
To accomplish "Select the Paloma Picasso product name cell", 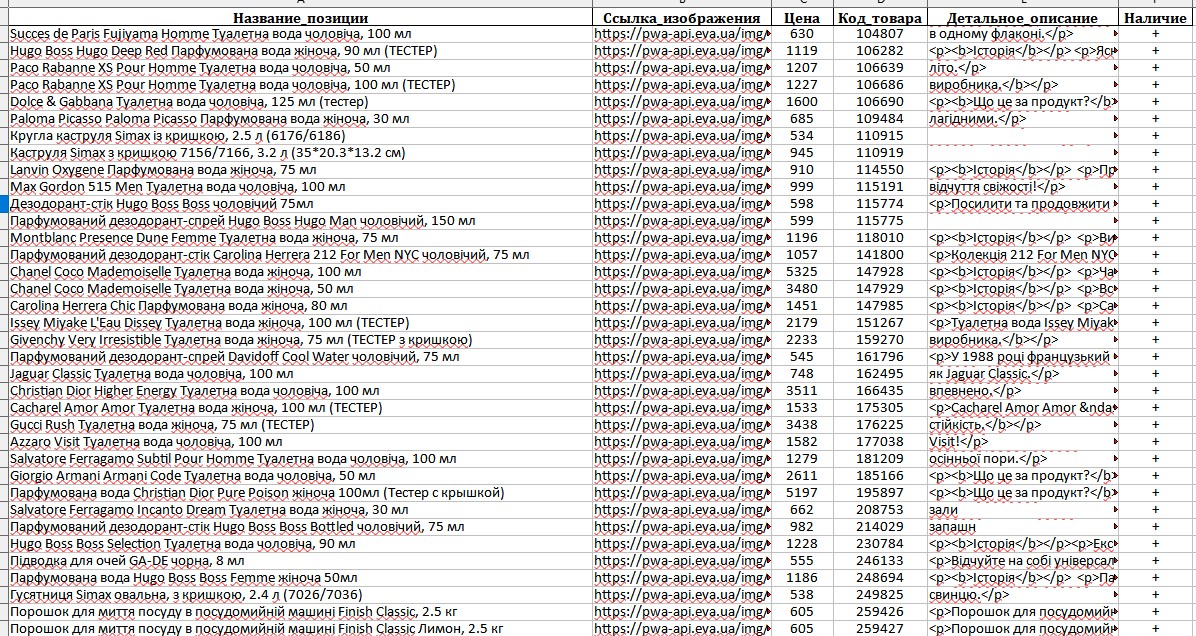I will pyautogui.click(x=301, y=119).
